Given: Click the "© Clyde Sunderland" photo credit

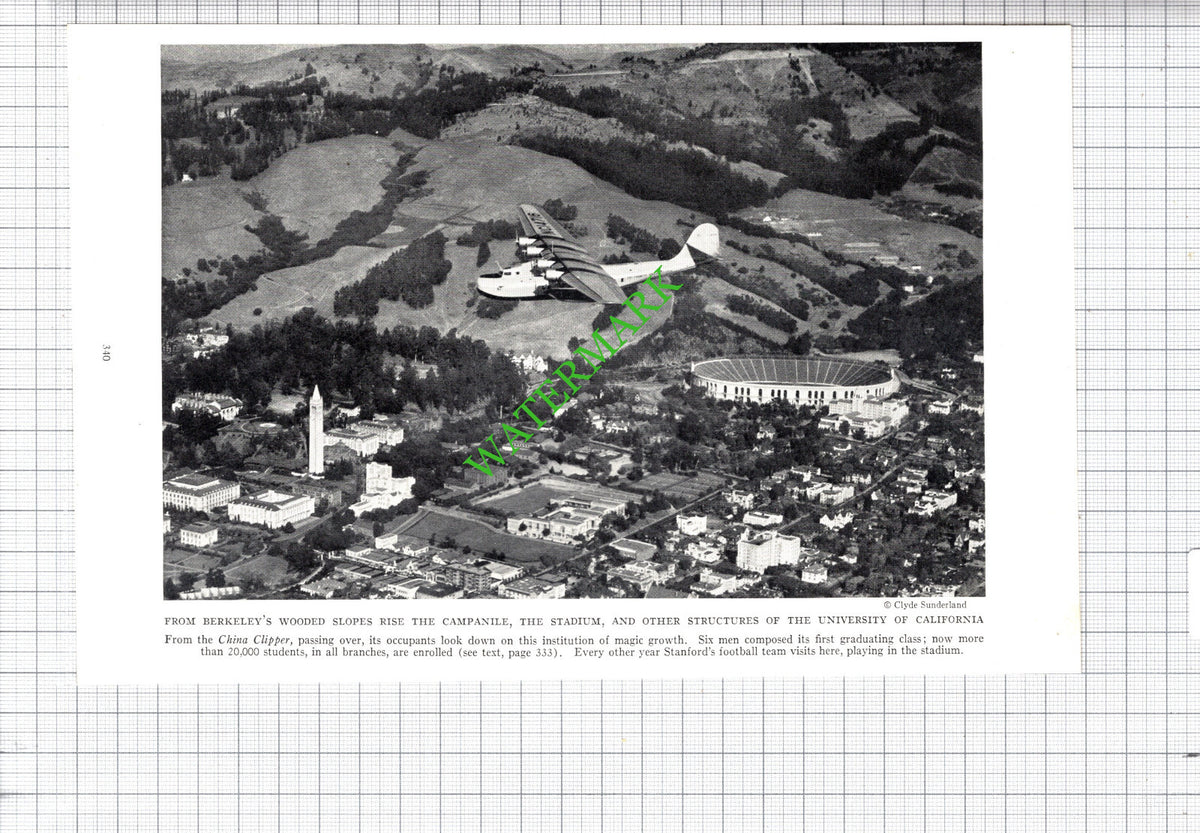Looking at the screenshot, I should [x=925, y=605].
